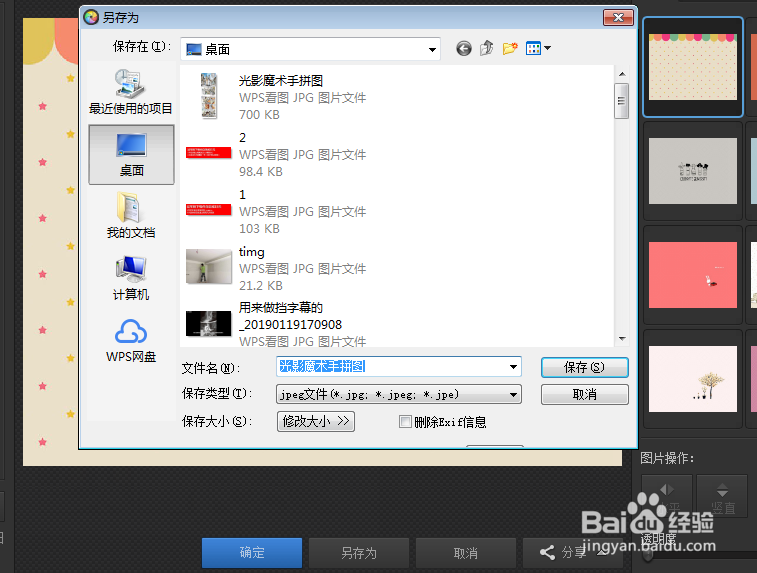Go up one folder level icon
This screenshot has width=757, height=573.
[487, 48]
